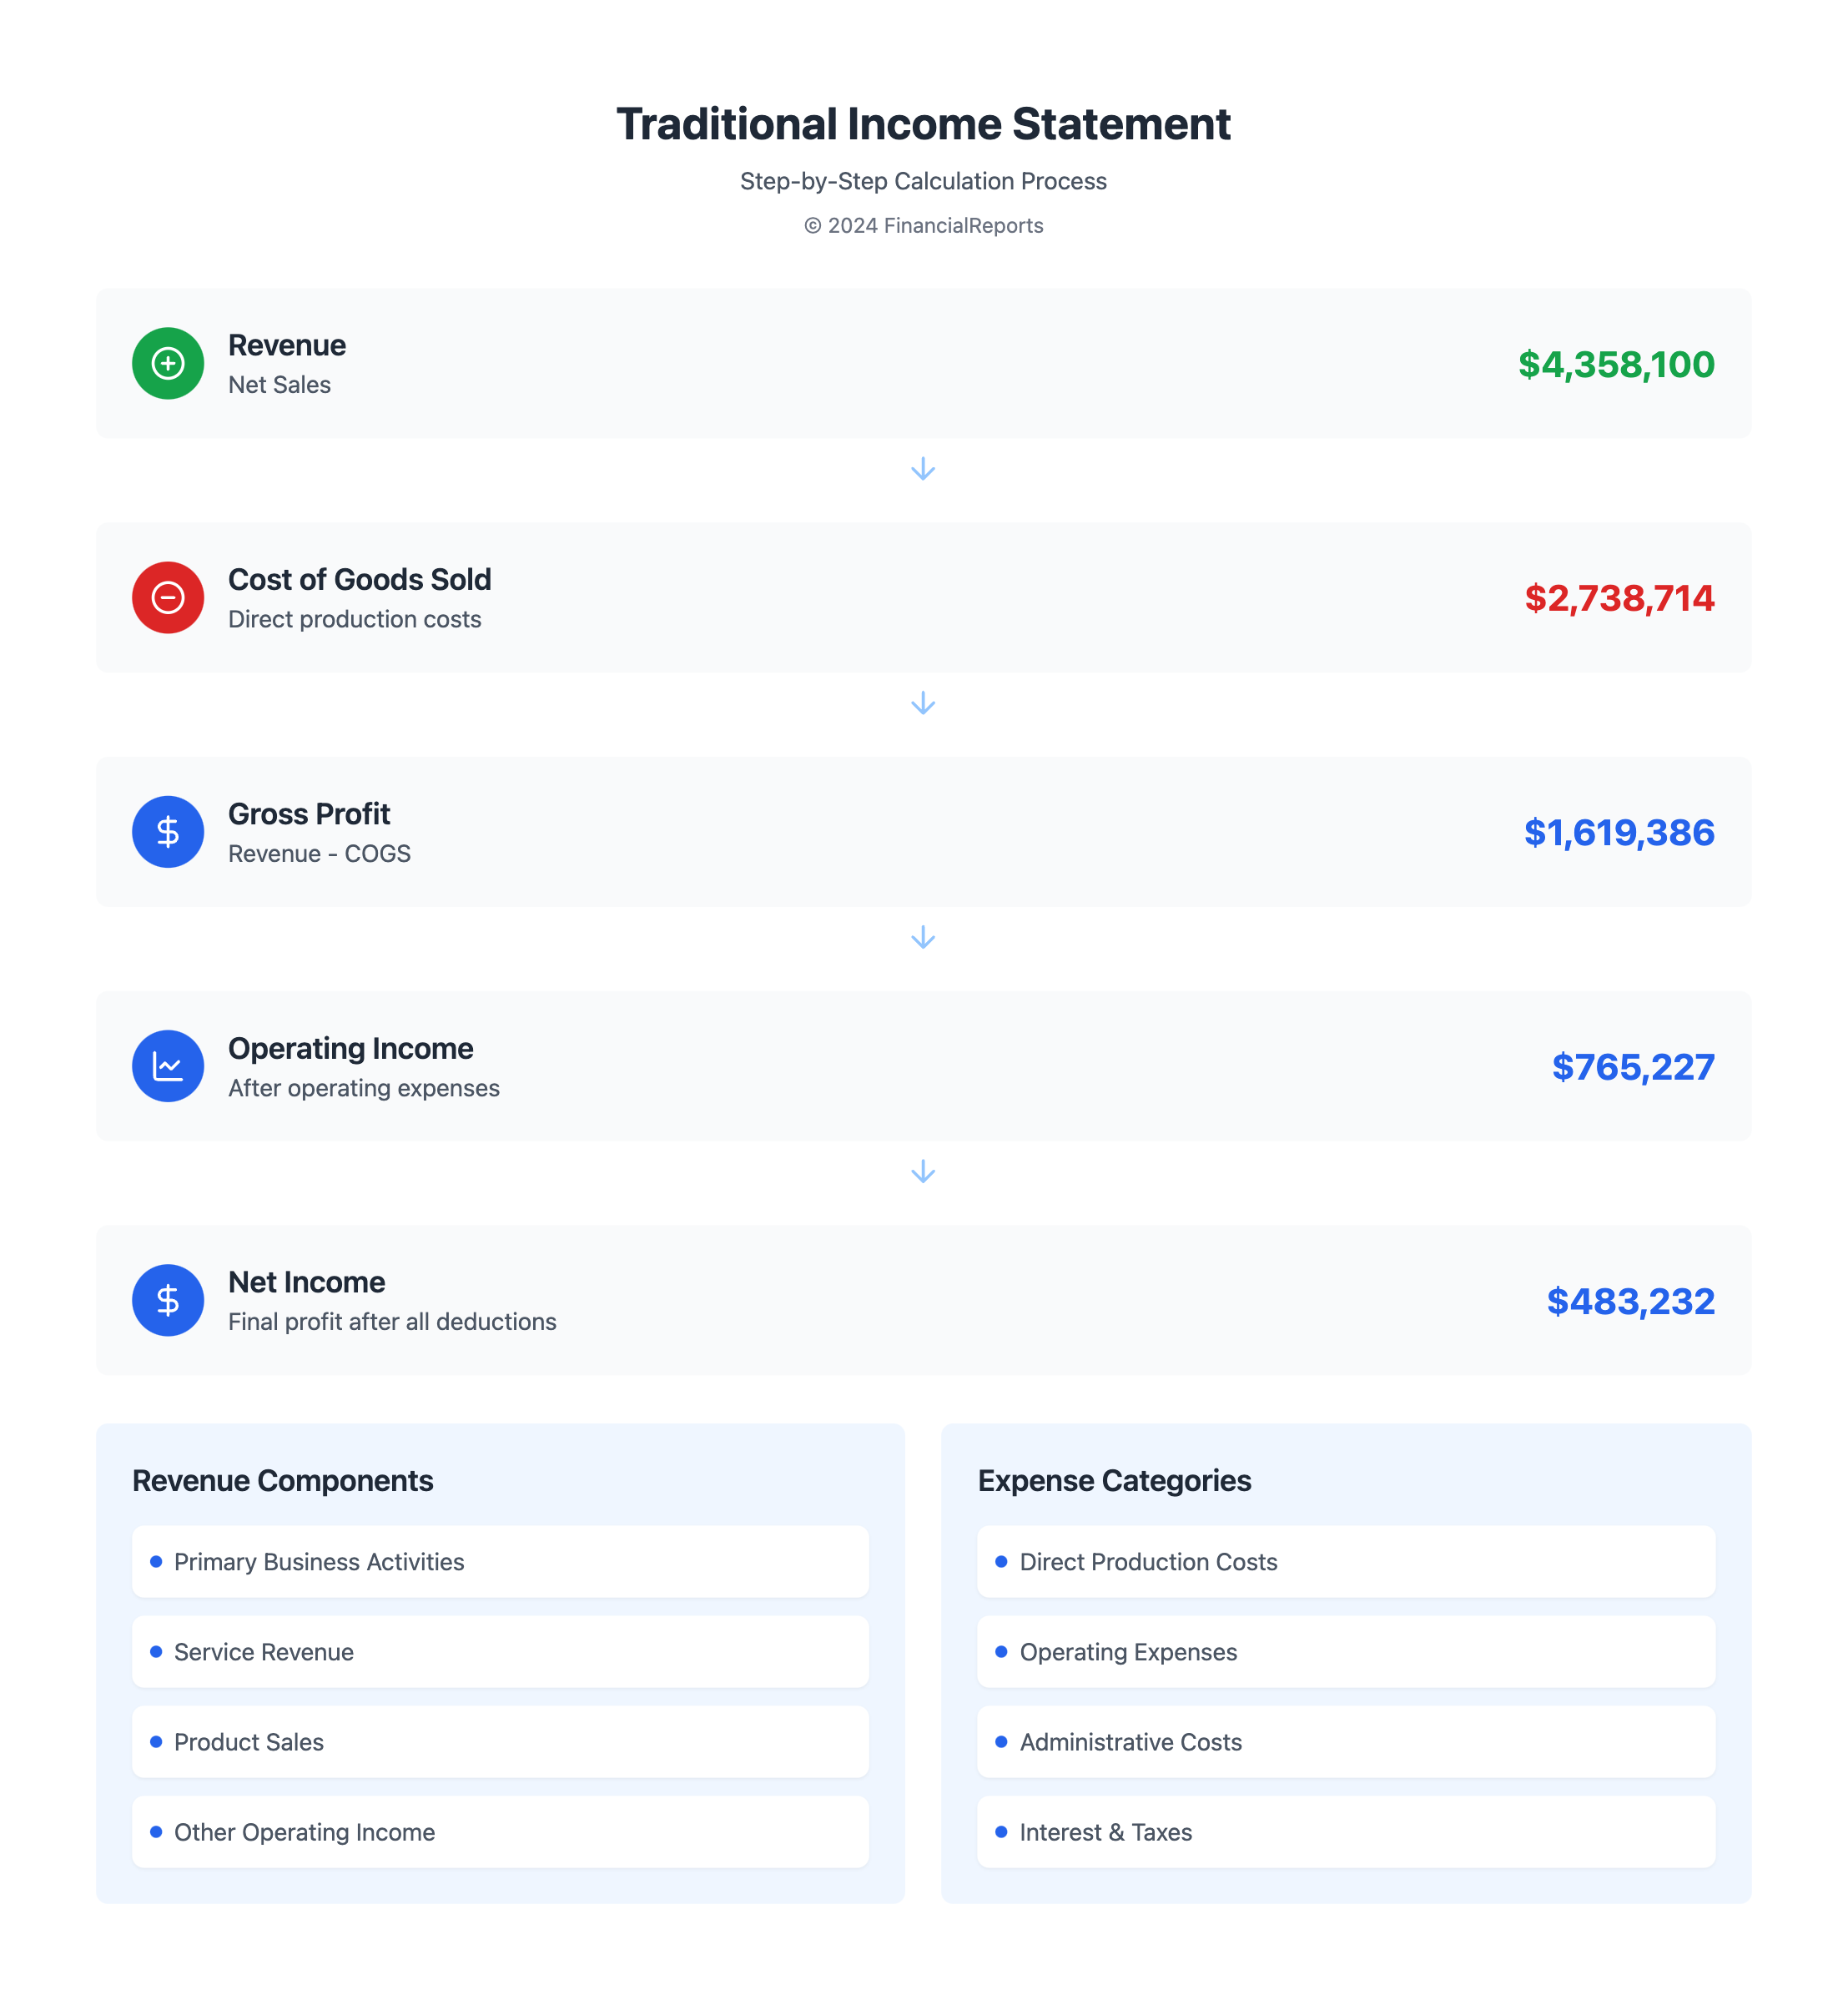The width and height of the screenshot is (1848, 2000).
Task: Click the red minus COGS icon
Action: 168,597
